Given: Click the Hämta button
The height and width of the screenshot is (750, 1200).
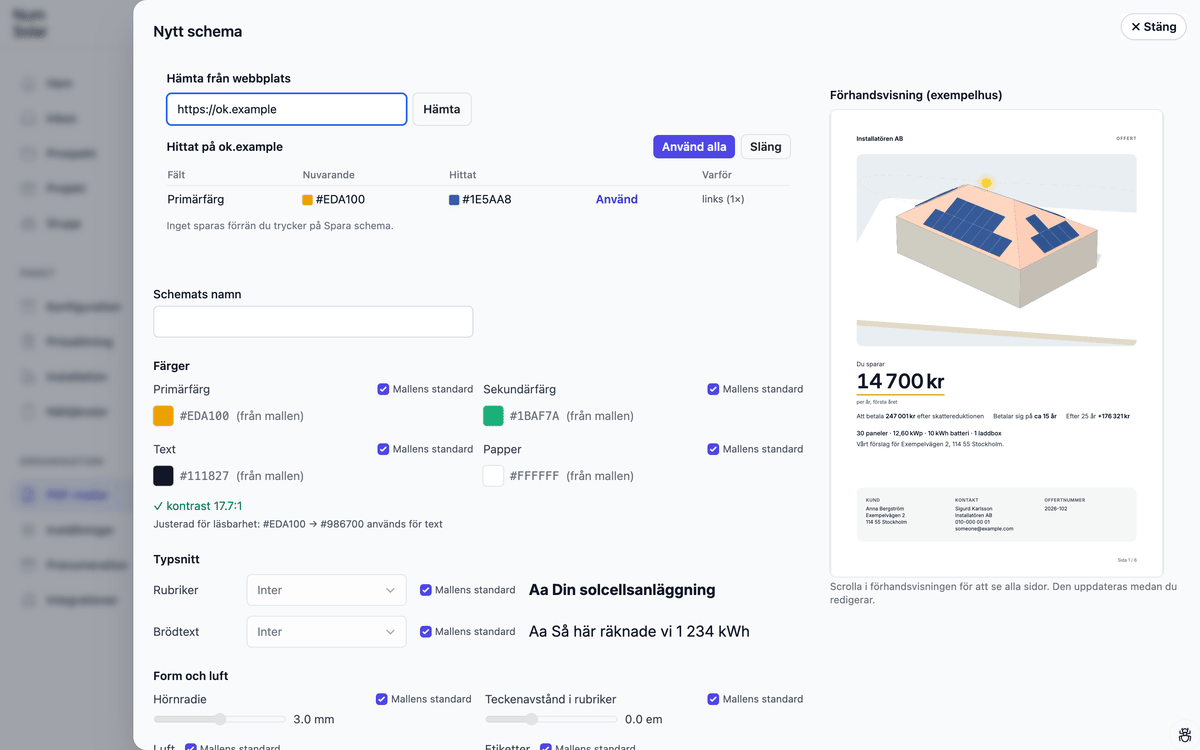Looking at the screenshot, I should pos(442,109).
